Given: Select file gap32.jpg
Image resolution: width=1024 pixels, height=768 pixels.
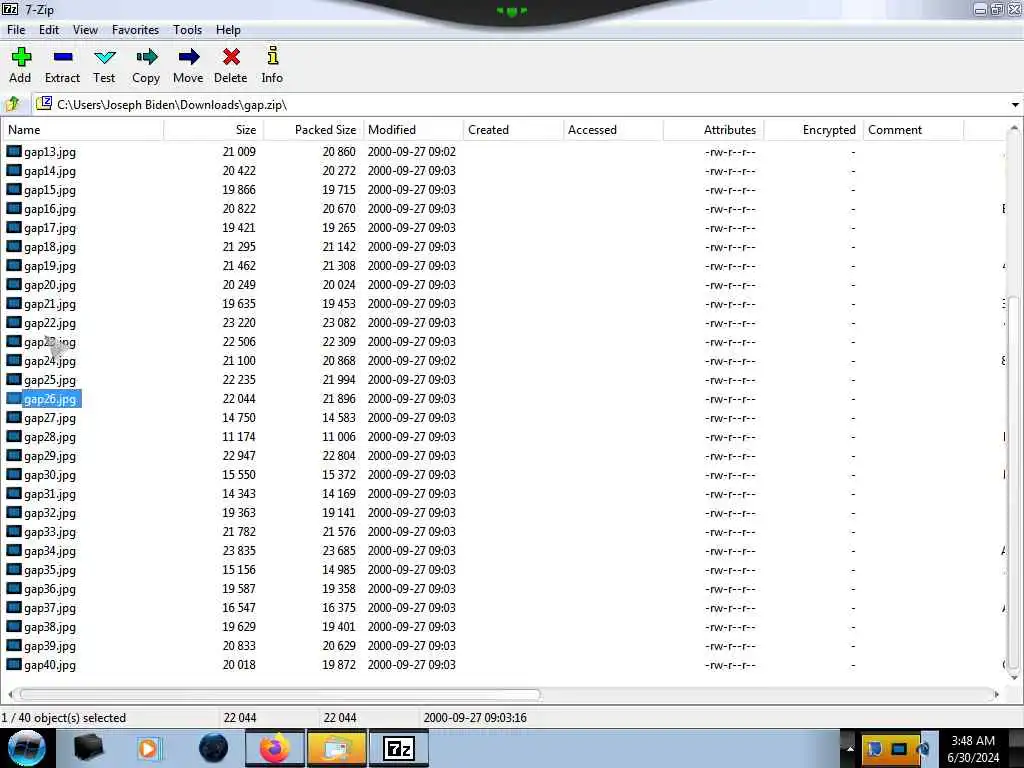Looking at the screenshot, I should click(50, 513).
